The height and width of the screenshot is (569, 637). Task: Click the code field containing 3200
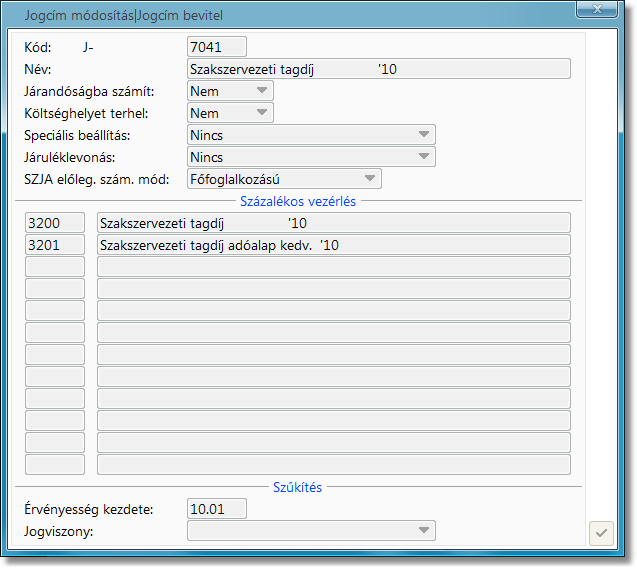click(55, 223)
